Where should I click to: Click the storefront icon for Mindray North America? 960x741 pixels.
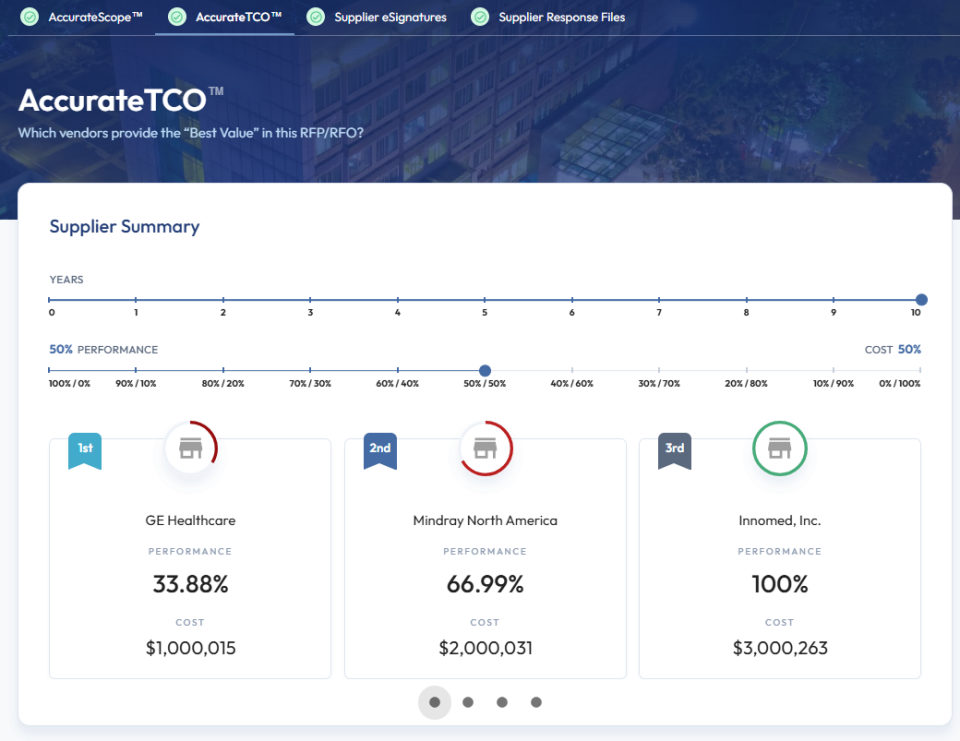point(485,448)
